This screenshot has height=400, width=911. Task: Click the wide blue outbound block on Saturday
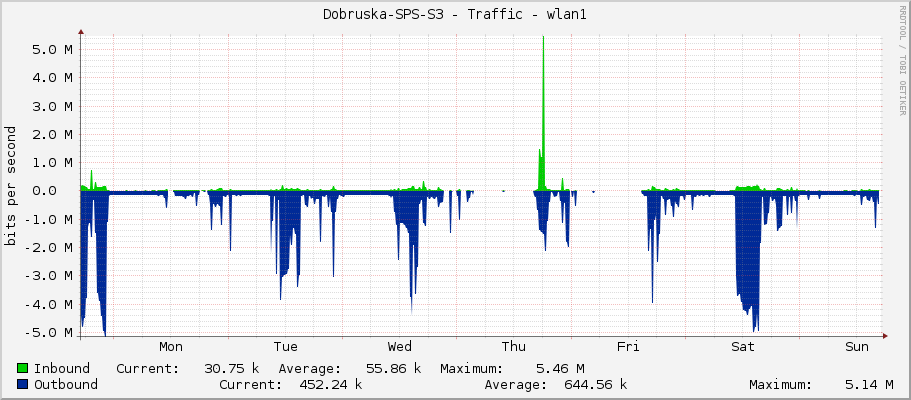click(746, 250)
